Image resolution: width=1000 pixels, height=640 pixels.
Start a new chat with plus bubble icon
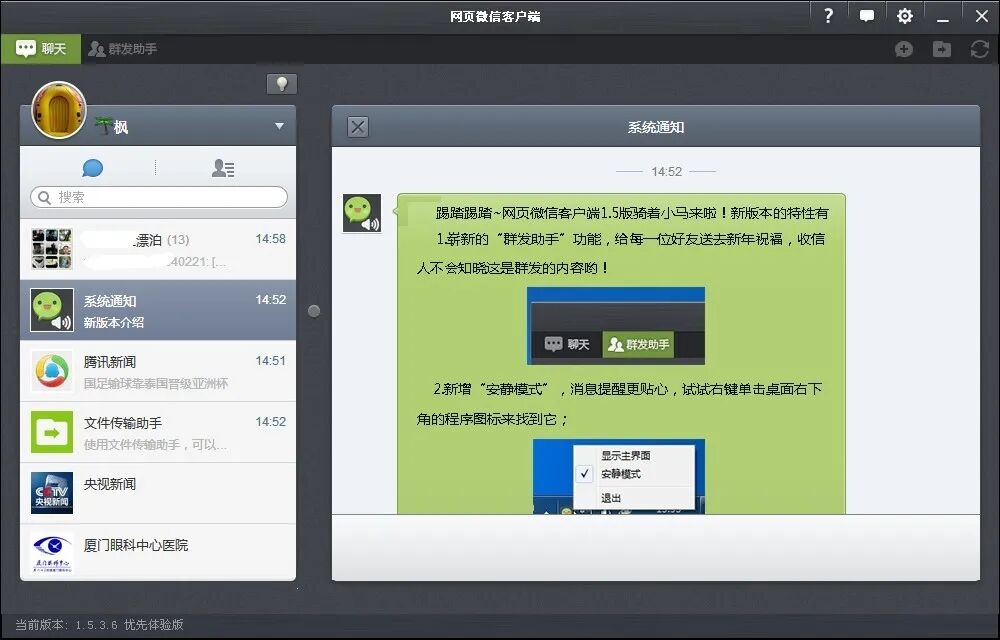(x=904, y=49)
